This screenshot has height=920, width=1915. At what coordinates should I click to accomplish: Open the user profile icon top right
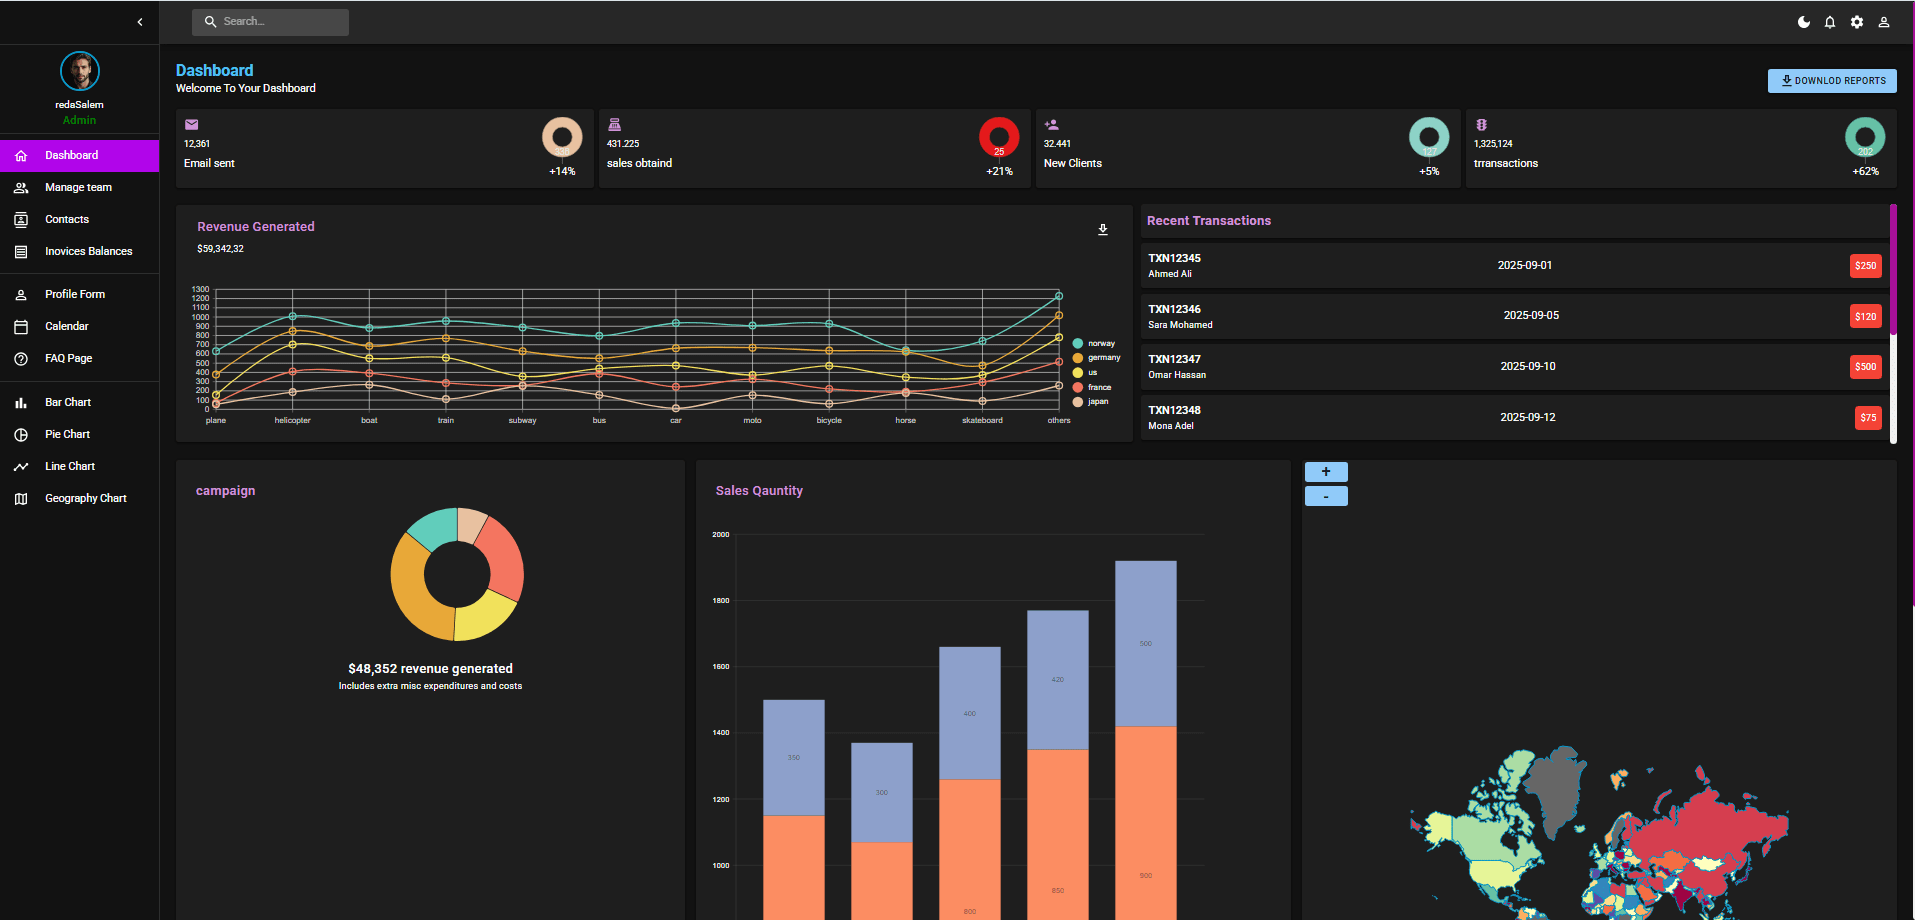click(x=1883, y=21)
